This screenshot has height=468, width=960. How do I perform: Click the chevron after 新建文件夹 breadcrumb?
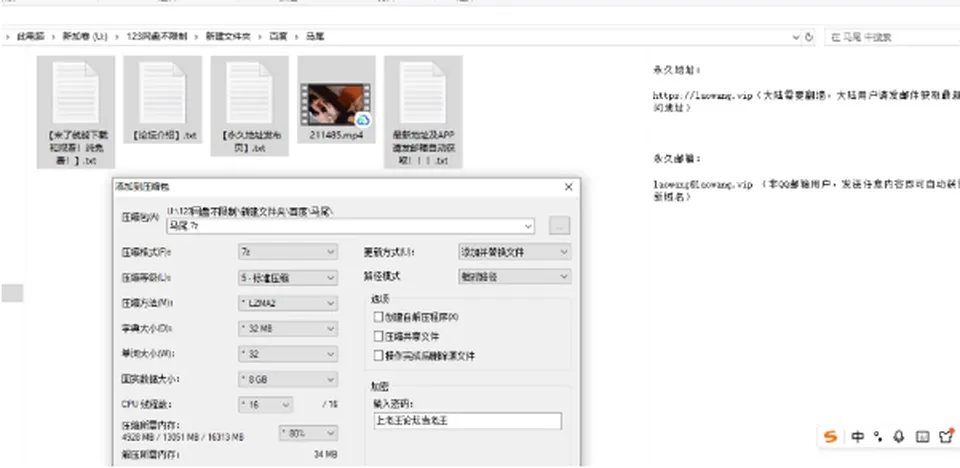pyautogui.click(x=261, y=37)
